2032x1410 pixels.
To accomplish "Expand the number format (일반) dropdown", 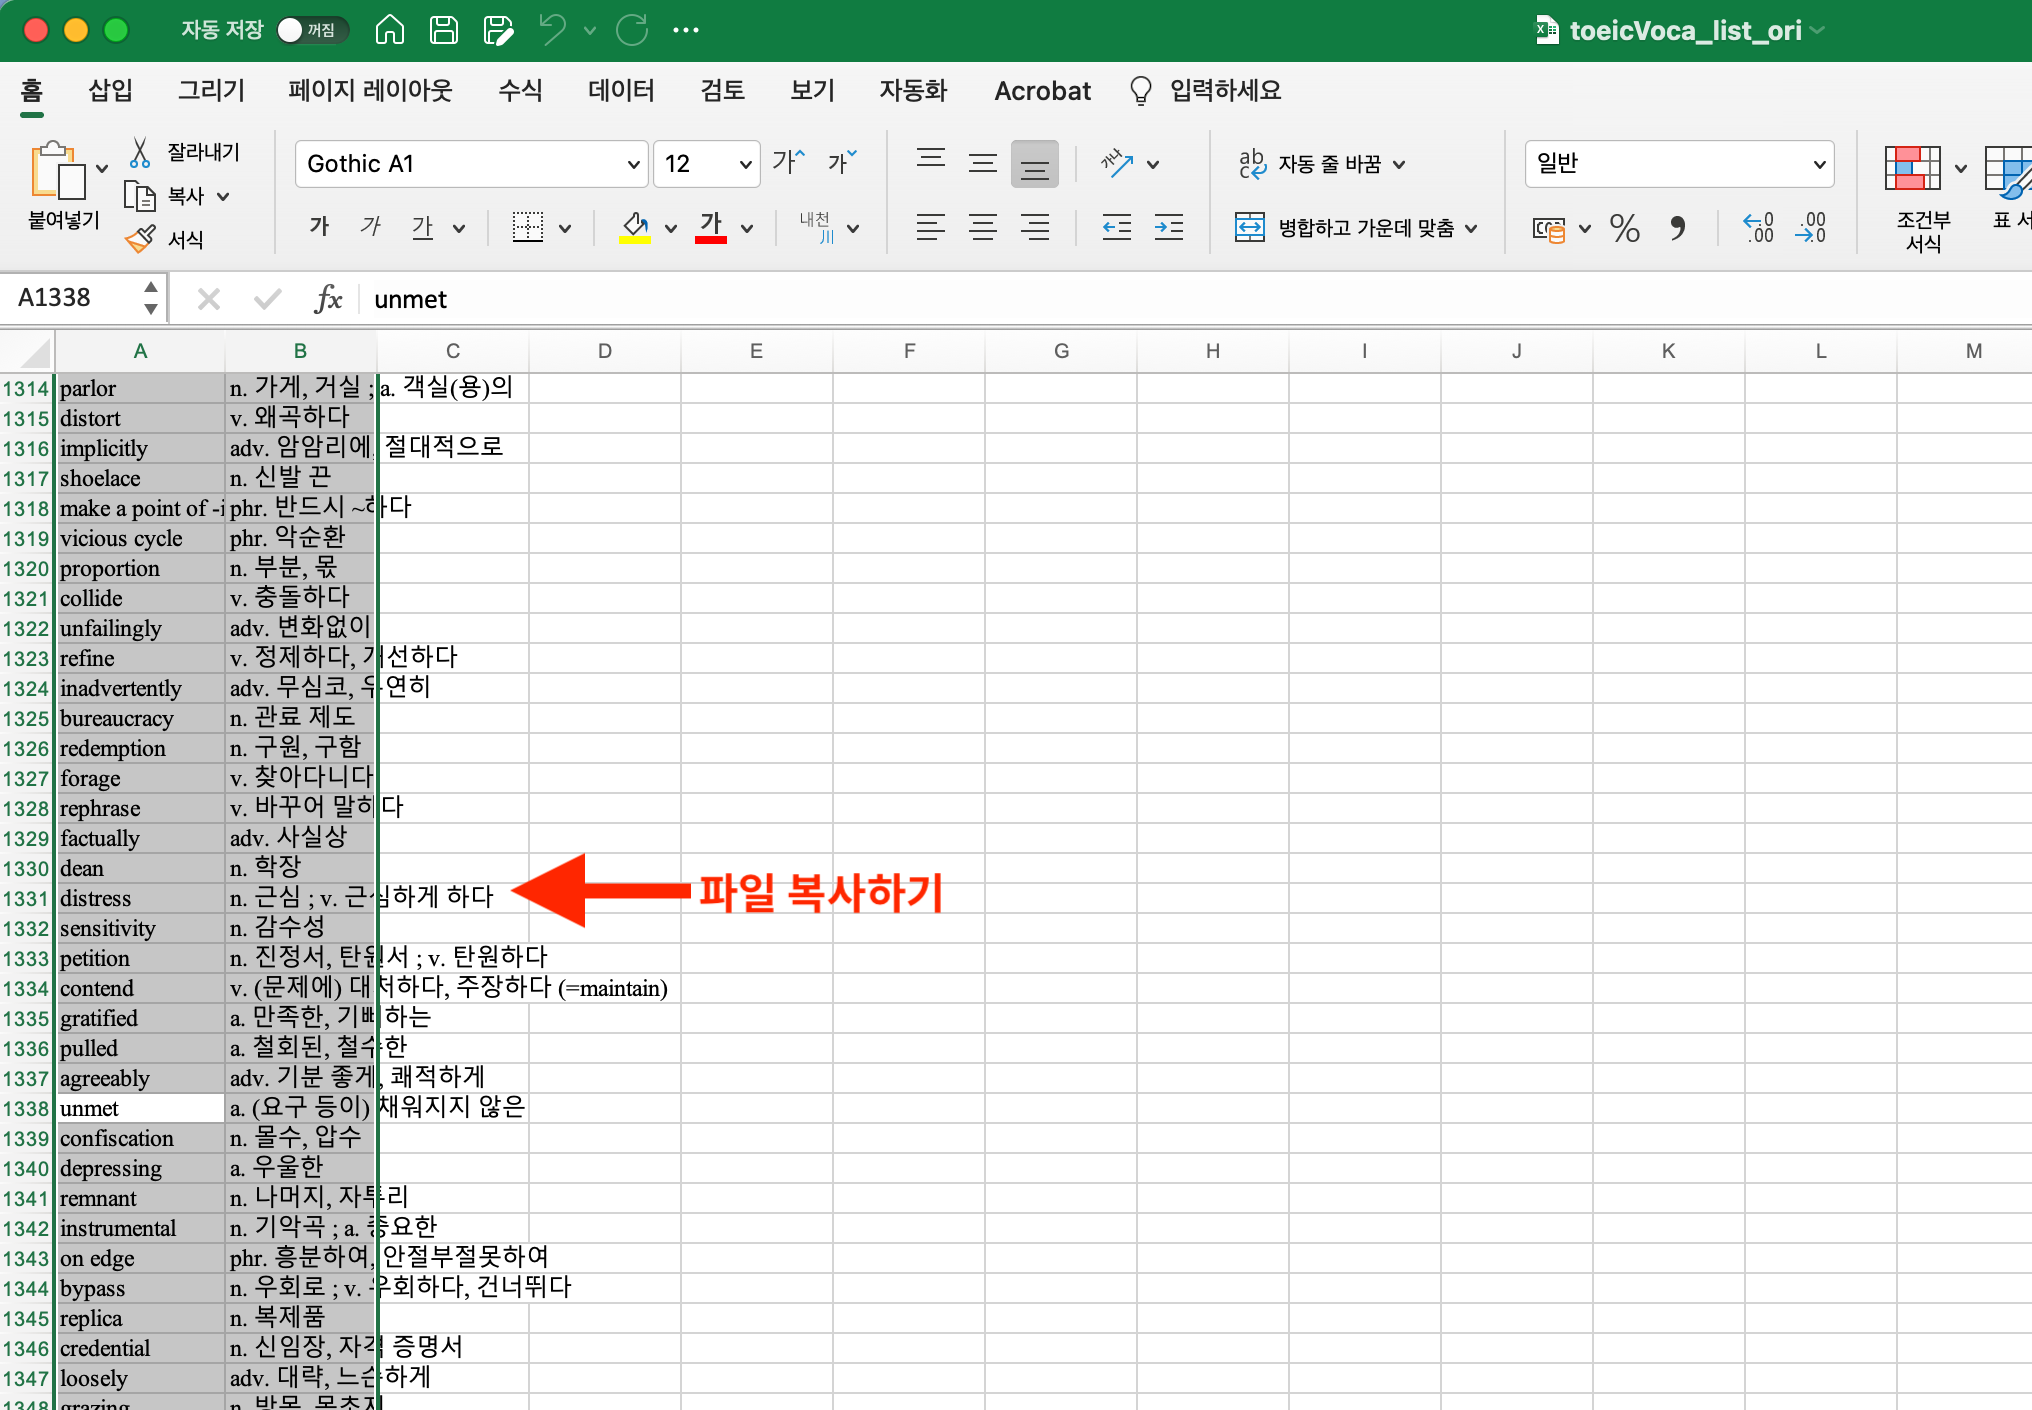I will pyautogui.click(x=1819, y=164).
